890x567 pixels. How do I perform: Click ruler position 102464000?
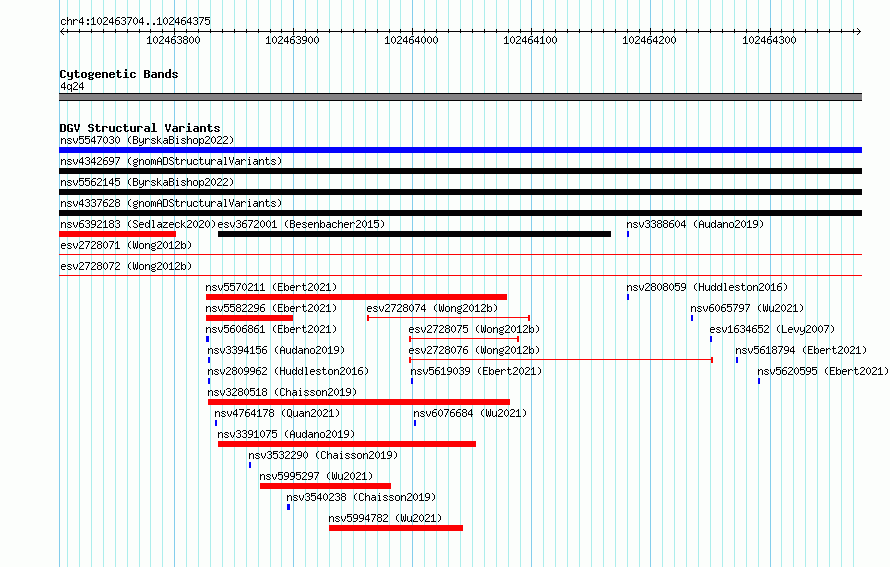click(x=412, y=40)
